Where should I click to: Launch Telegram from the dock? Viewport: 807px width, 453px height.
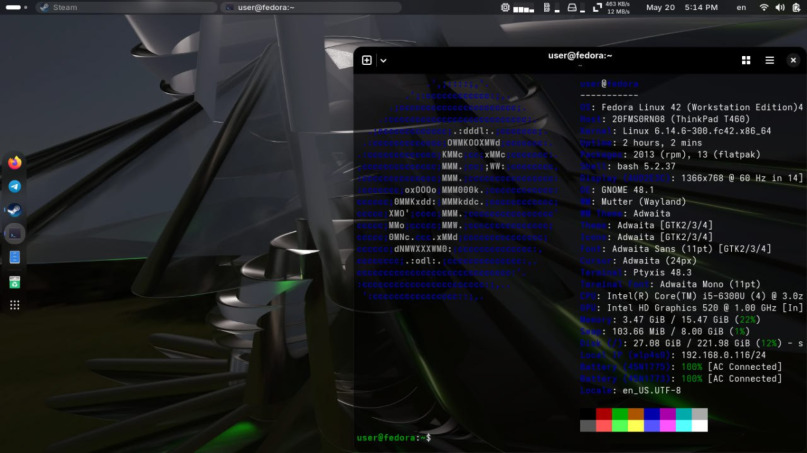(14, 186)
